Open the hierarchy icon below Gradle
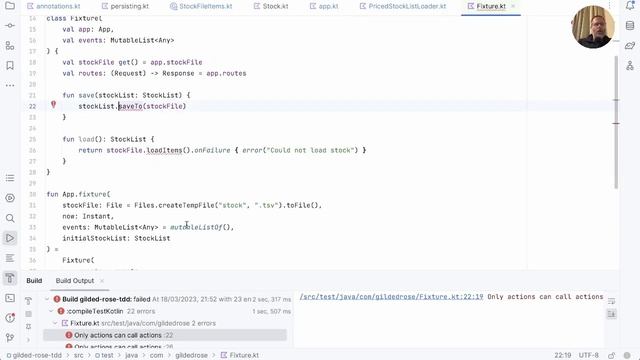The height and width of the screenshot is (360, 640). click(x=630, y=65)
